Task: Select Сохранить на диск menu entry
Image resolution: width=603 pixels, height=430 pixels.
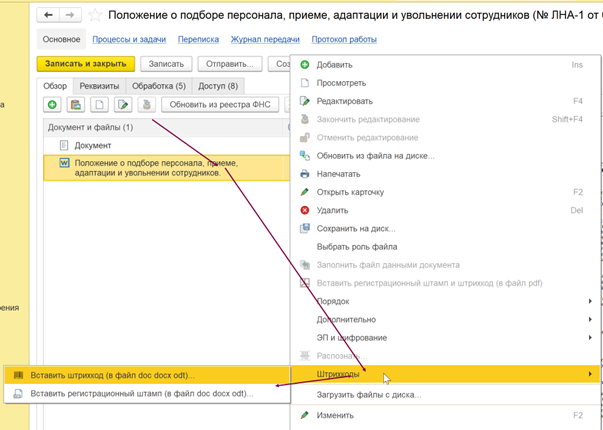Action: tap(446, 228)
